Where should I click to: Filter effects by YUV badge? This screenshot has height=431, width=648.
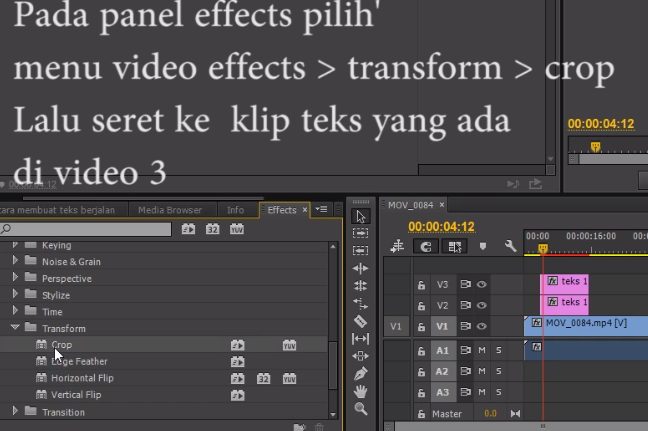[237, 229]
